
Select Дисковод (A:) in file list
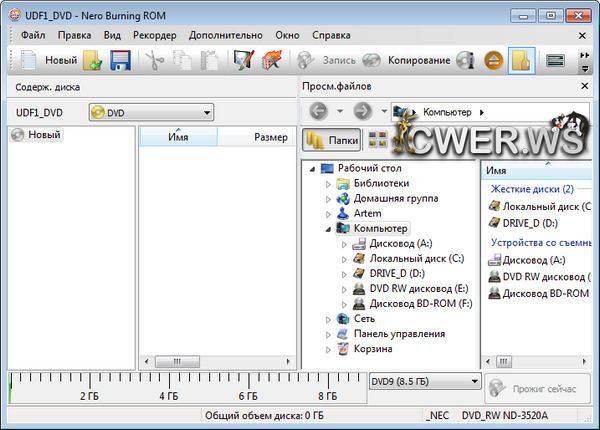[527, 260]
